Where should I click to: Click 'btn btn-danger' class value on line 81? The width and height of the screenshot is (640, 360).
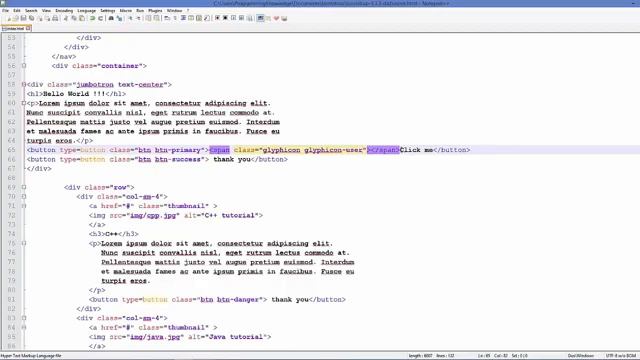pos(230,300)
